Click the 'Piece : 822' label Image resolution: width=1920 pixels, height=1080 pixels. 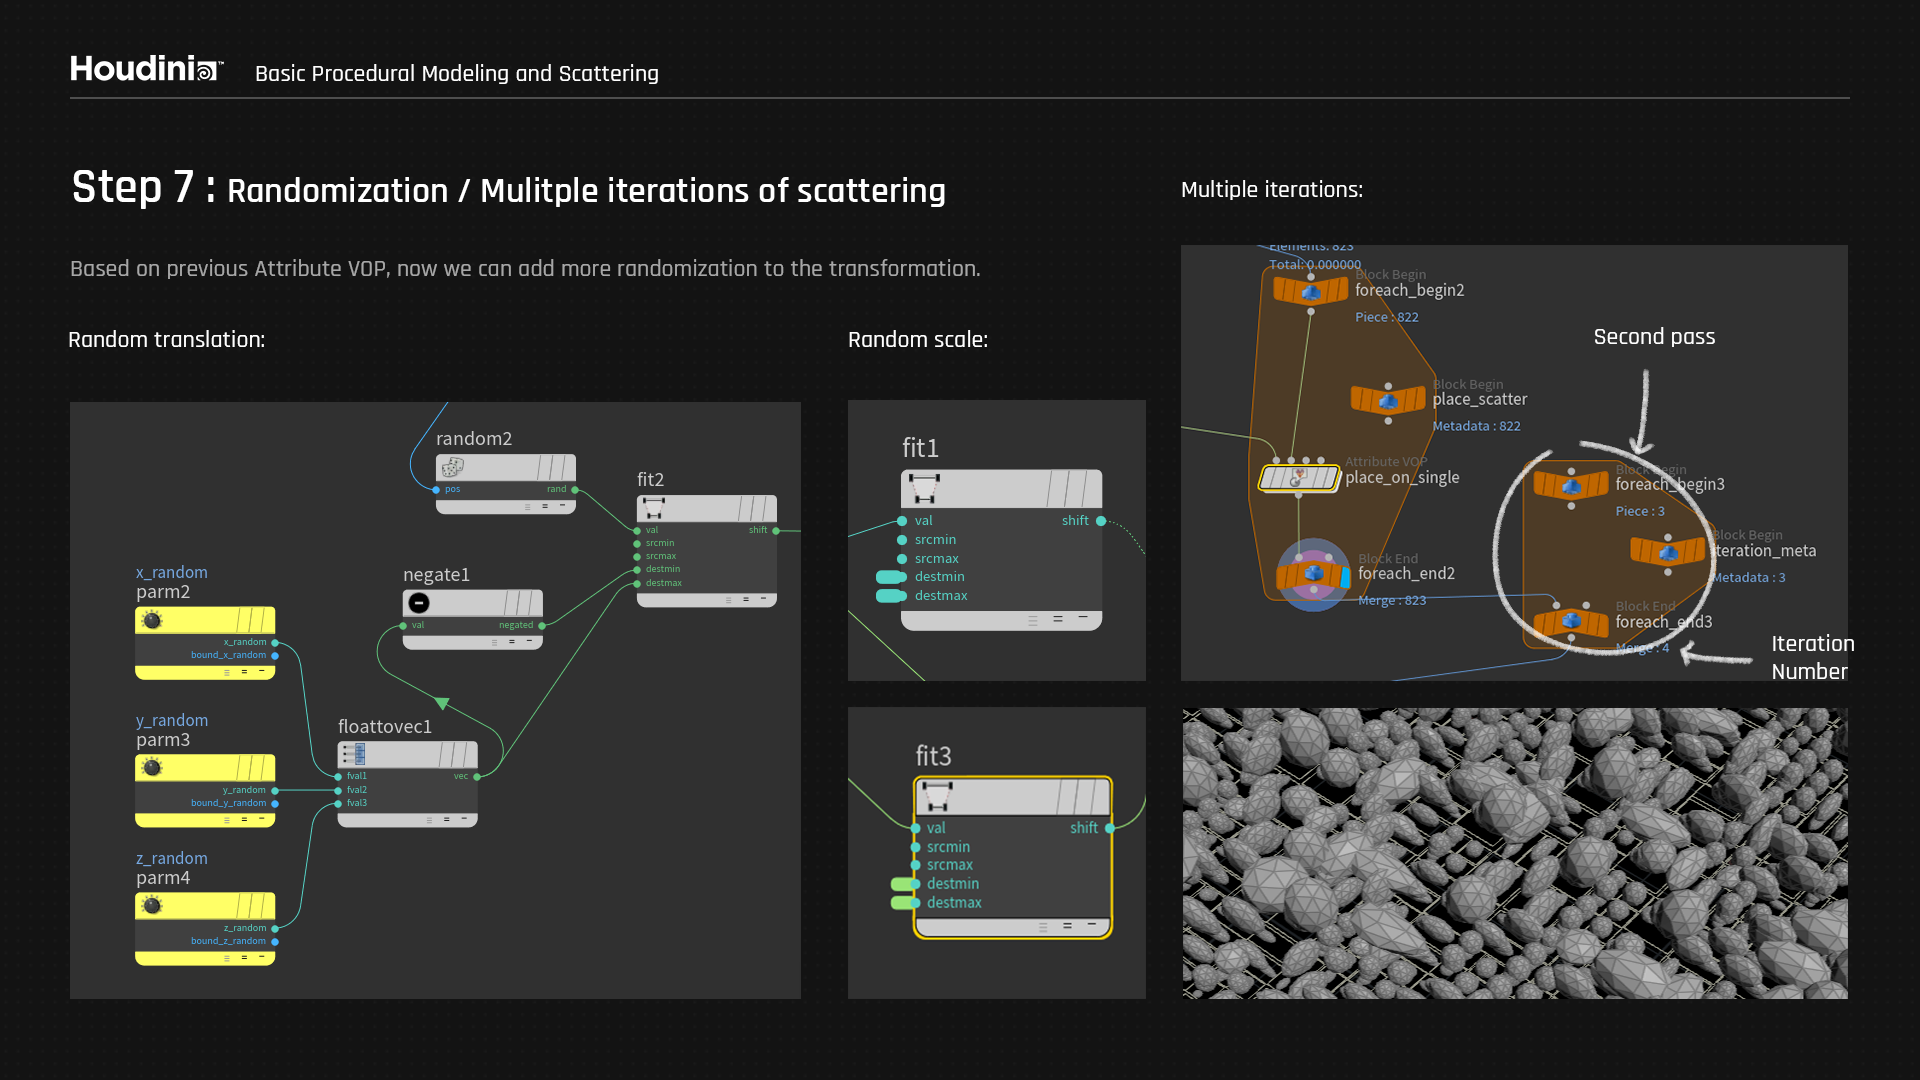(1387, 317)
